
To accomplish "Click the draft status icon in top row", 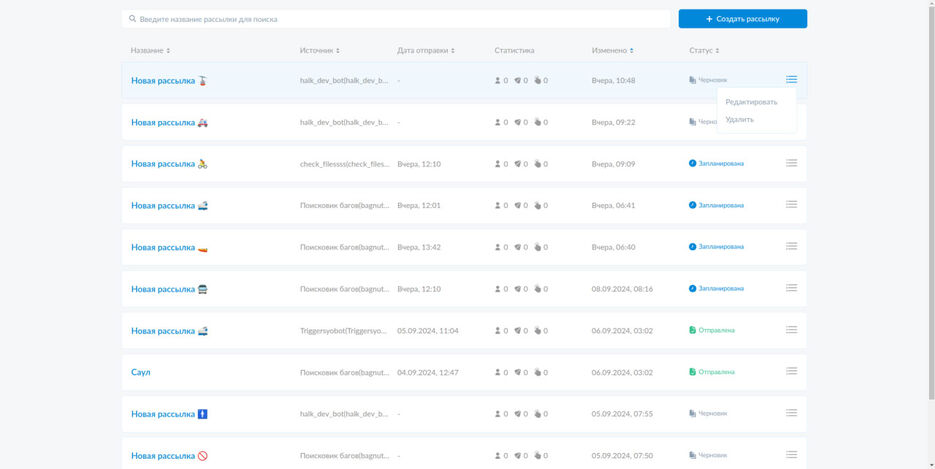I will [692, 80].
